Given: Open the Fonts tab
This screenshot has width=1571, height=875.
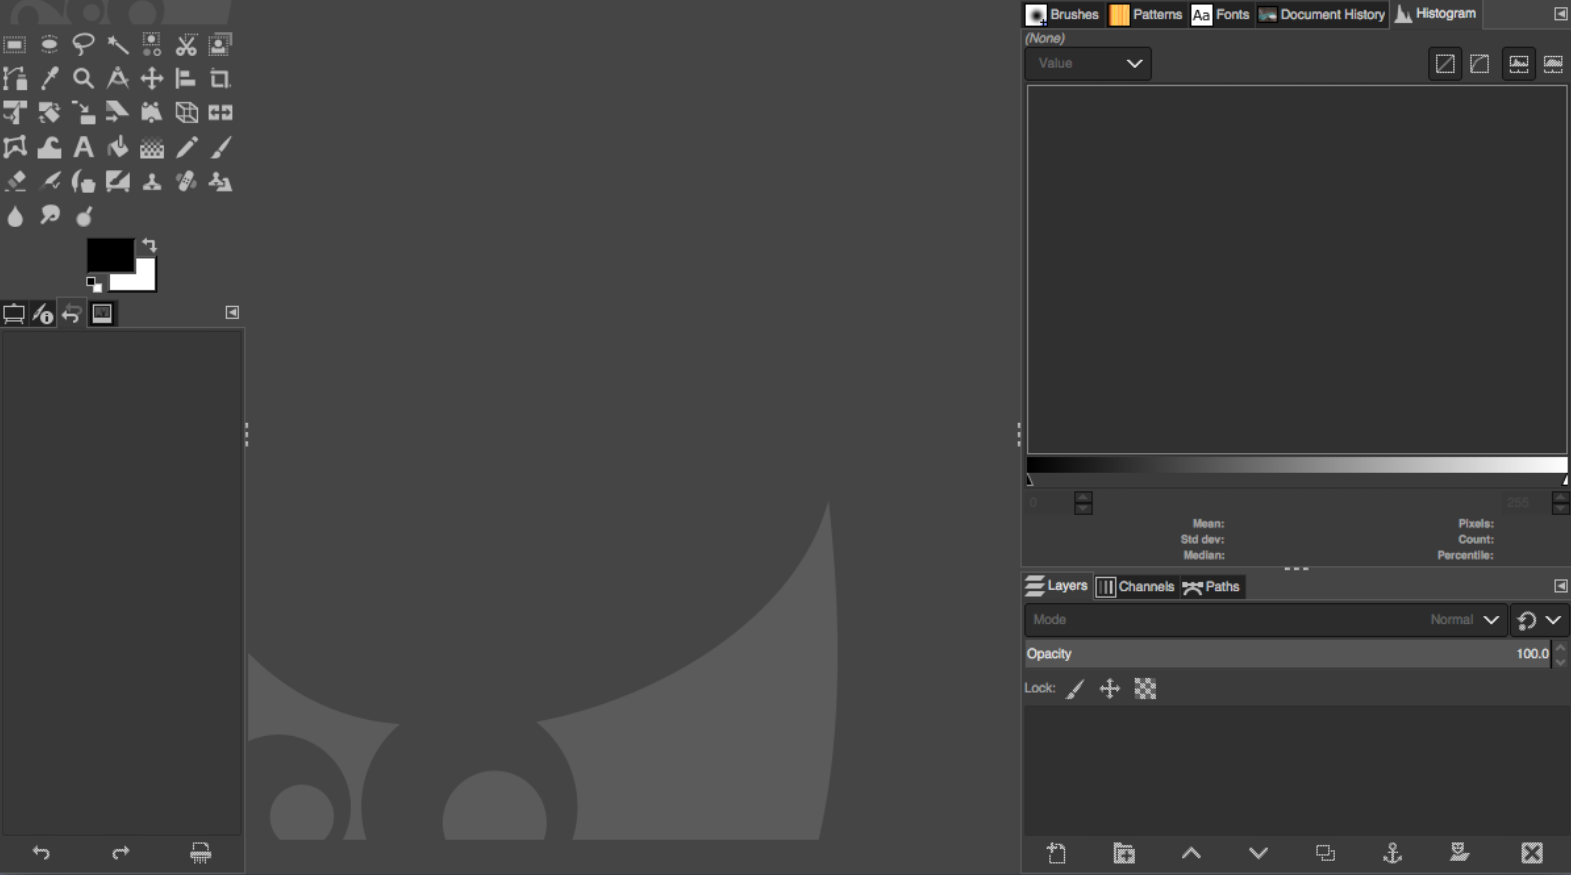Looking at the screenshot, I should (x=1221, y=14).
